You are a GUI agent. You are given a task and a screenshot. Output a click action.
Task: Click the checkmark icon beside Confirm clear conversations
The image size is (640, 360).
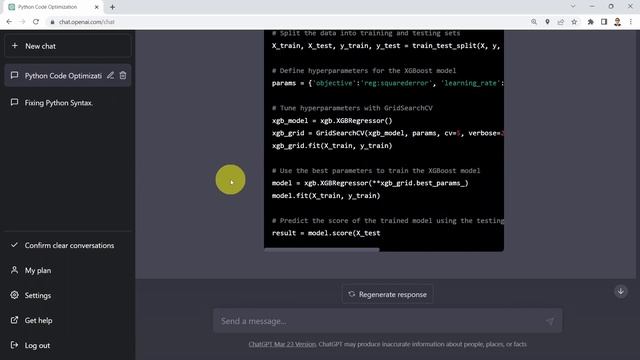pos(14,245)
